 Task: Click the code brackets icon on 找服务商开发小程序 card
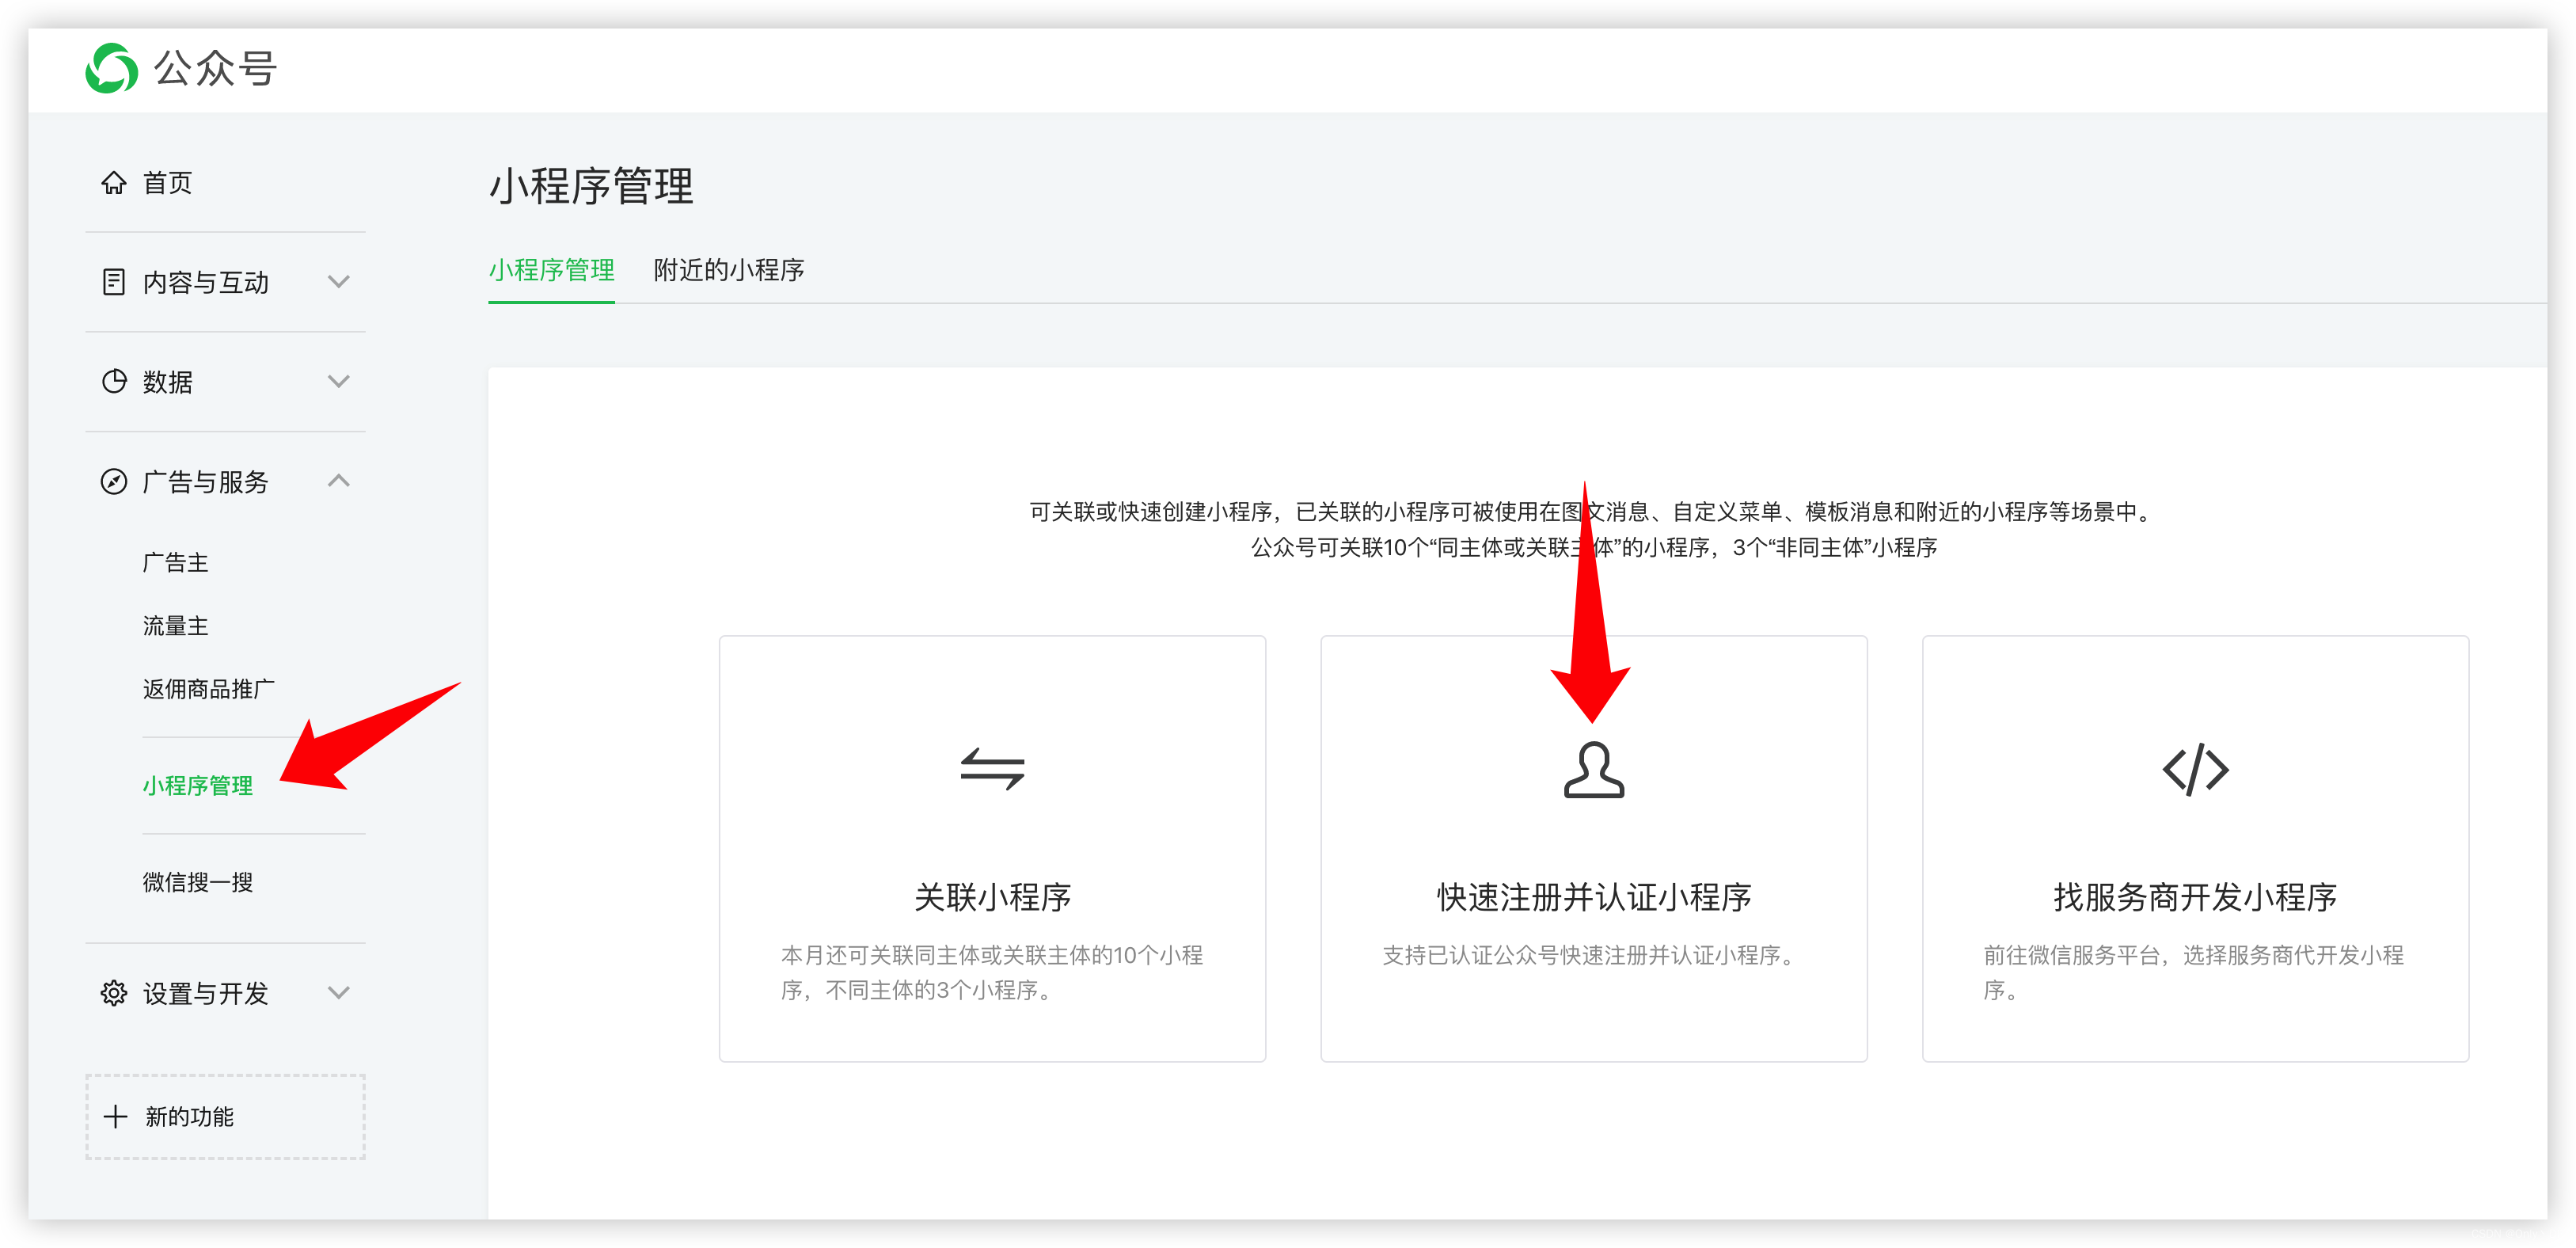2195,769
